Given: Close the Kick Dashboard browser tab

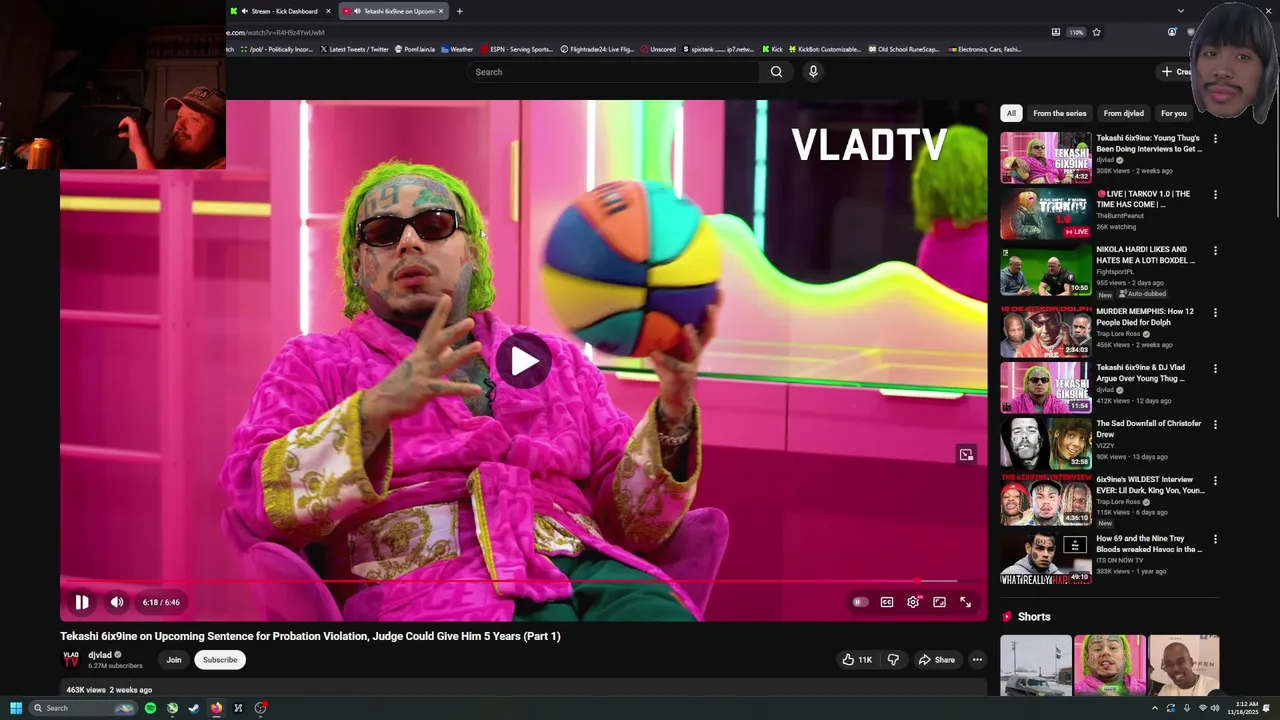Looking at the screenshot, I should point(328,11).
